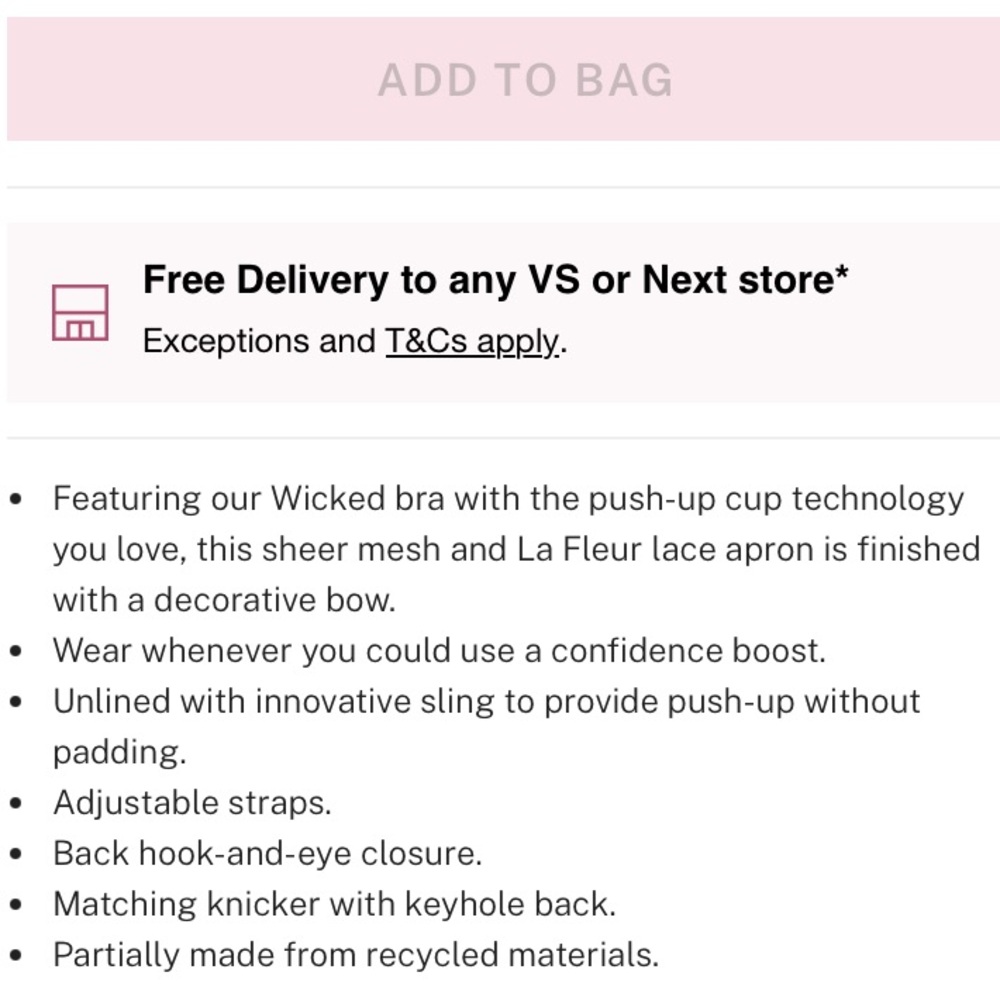The width and height of the screenshot is (1000, 1000).
Task: Click the bullet dot beside Partially made from recycled
Action: 17,956
